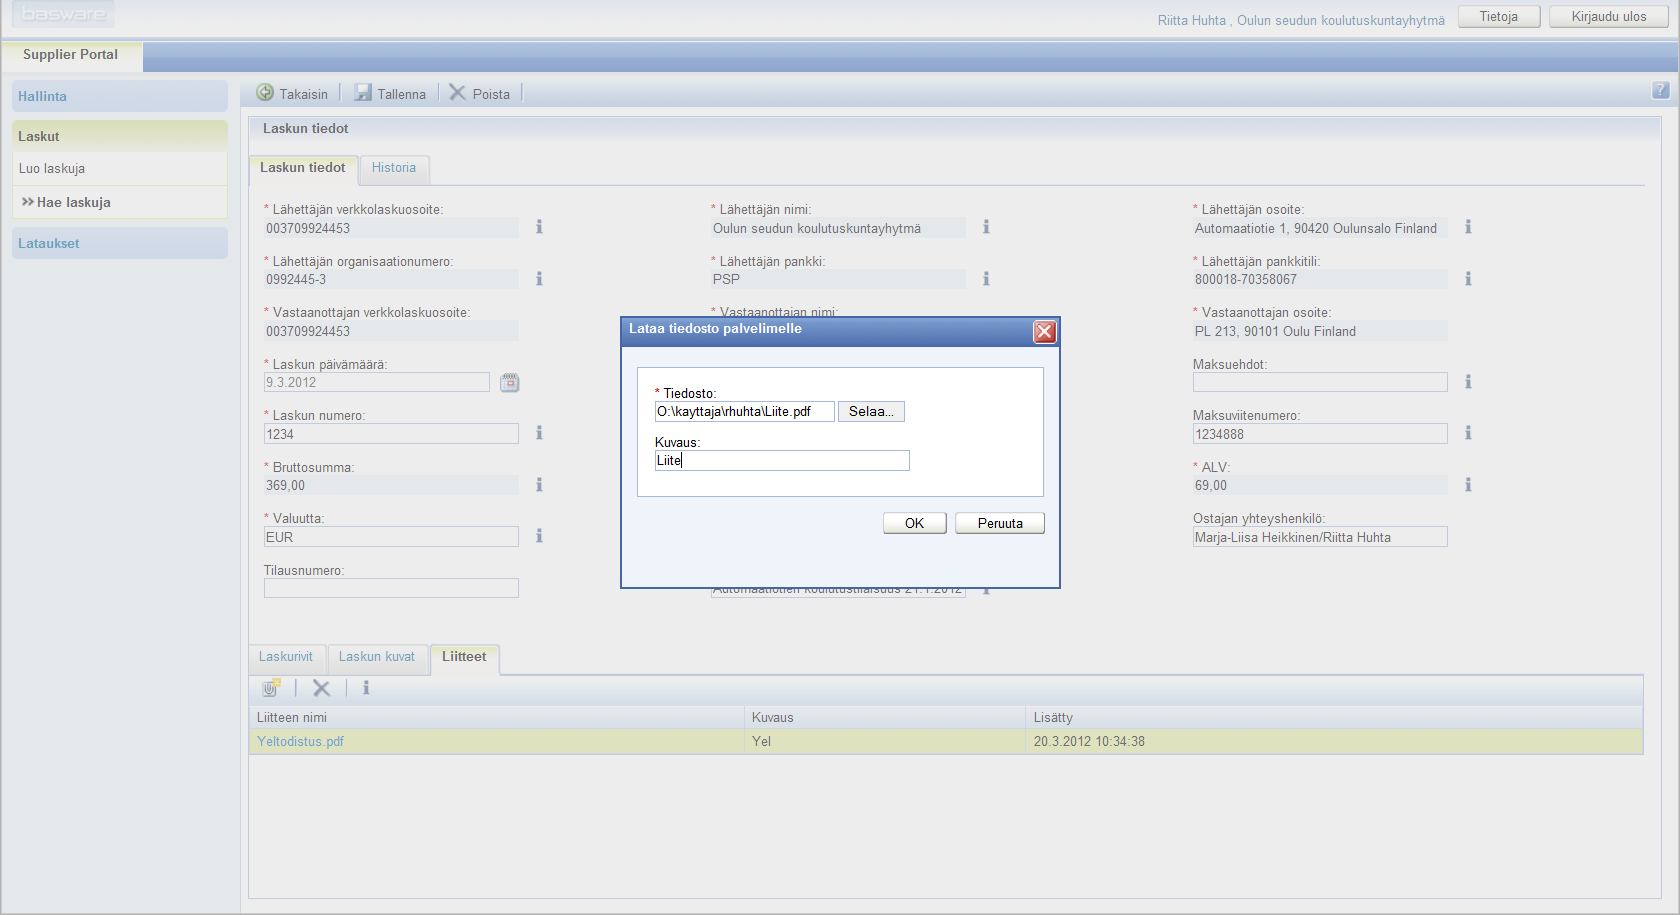
Task: Click the Laskun numero field
Action: coord(391,434)
